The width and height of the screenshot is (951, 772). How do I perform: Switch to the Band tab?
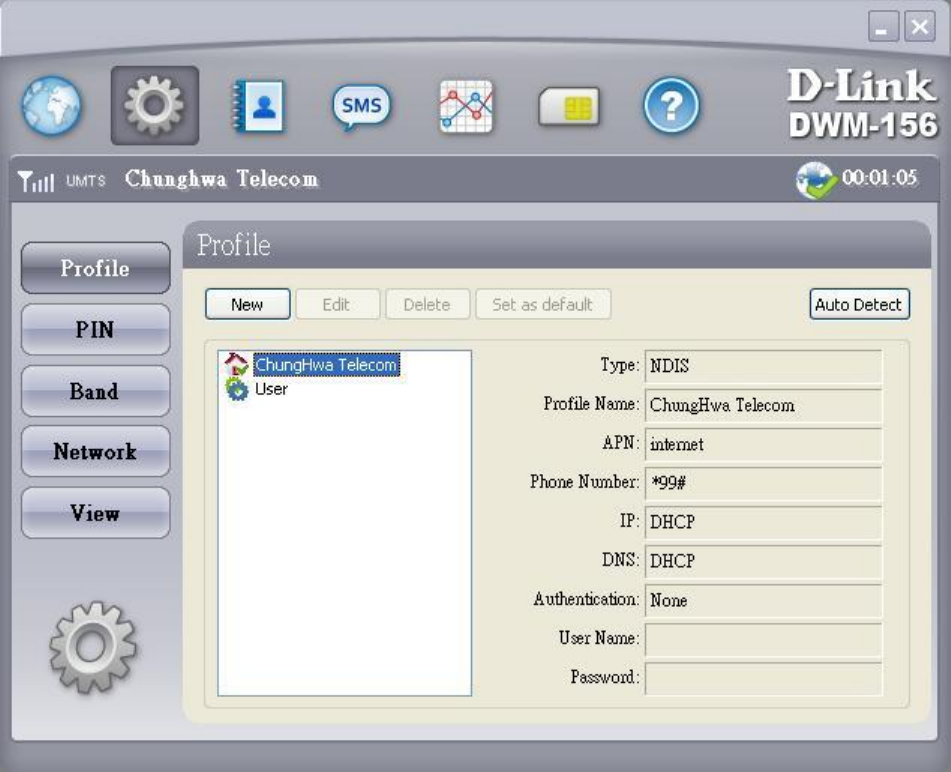tap(96, 391)
